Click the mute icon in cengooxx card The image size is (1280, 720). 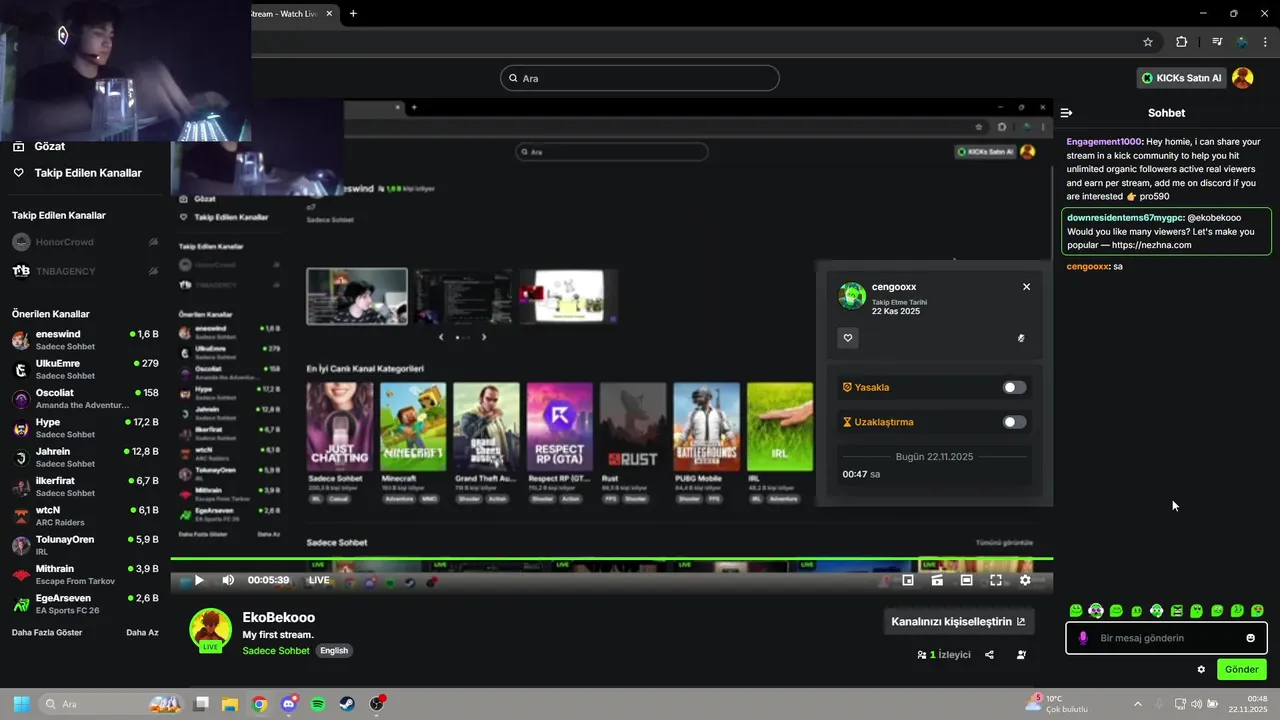pyautogui.click(x=1021, y=338)
